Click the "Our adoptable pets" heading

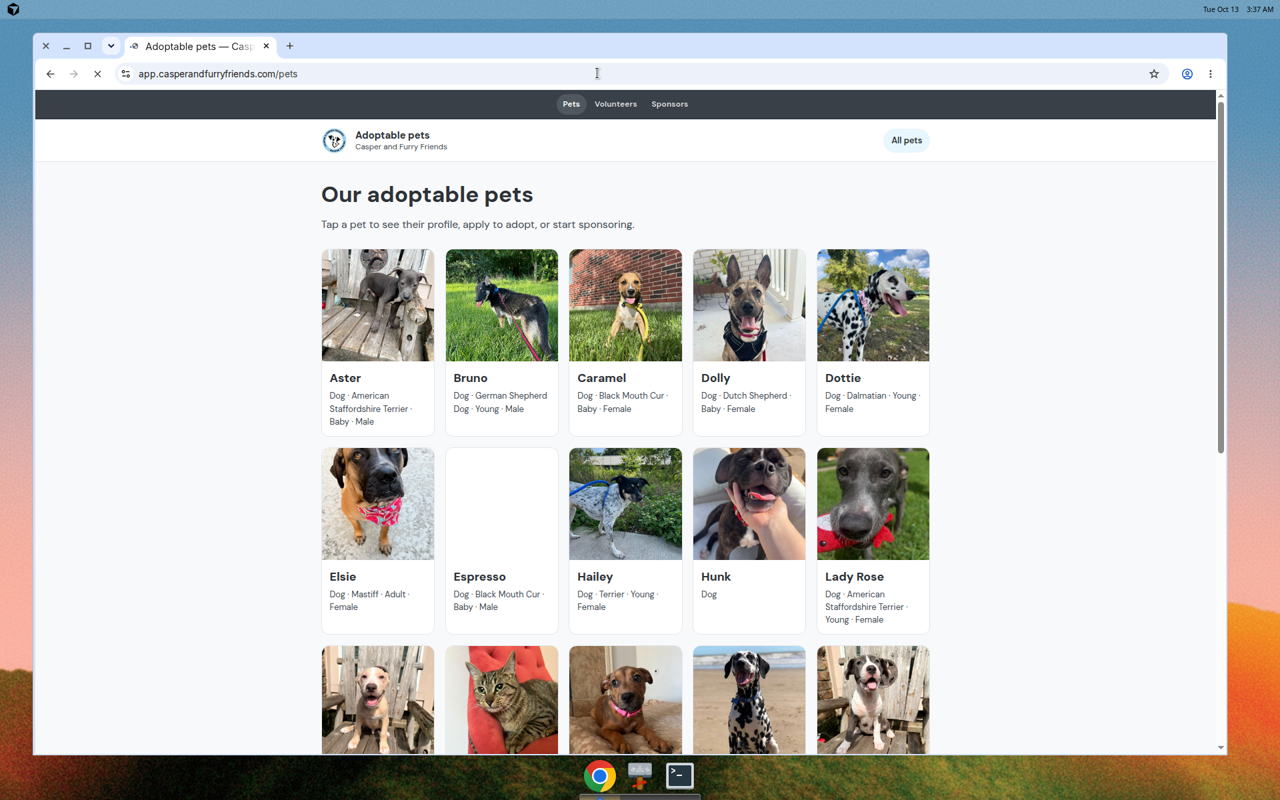tap(427, 195)
